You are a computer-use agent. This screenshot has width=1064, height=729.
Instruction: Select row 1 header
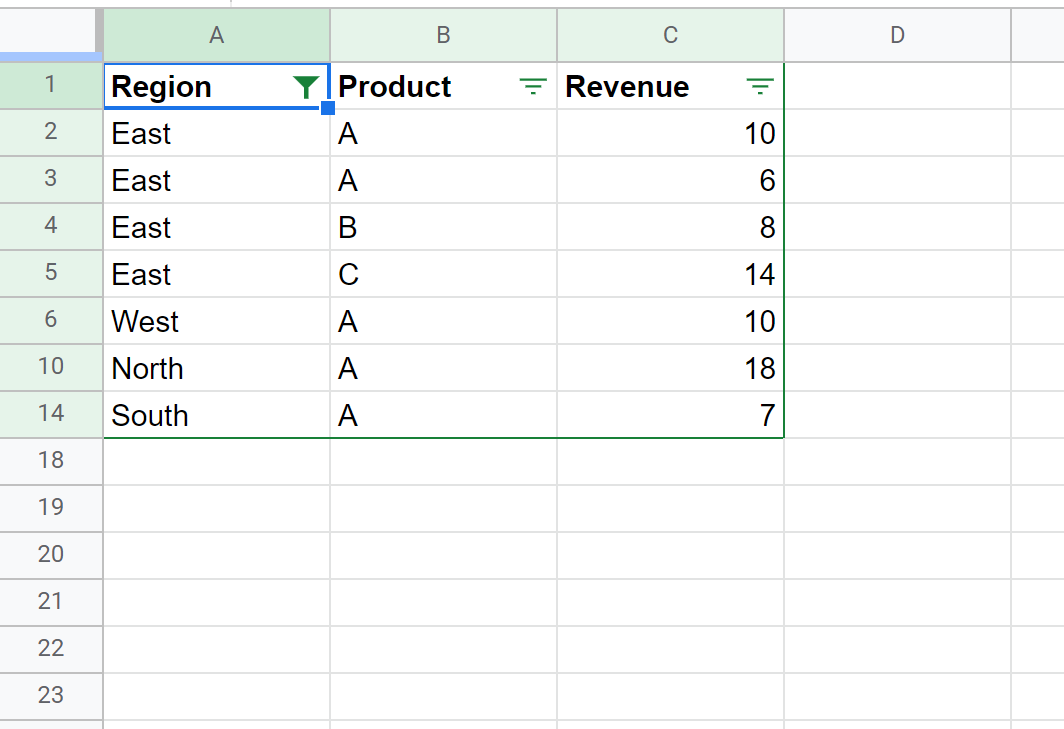50,85
